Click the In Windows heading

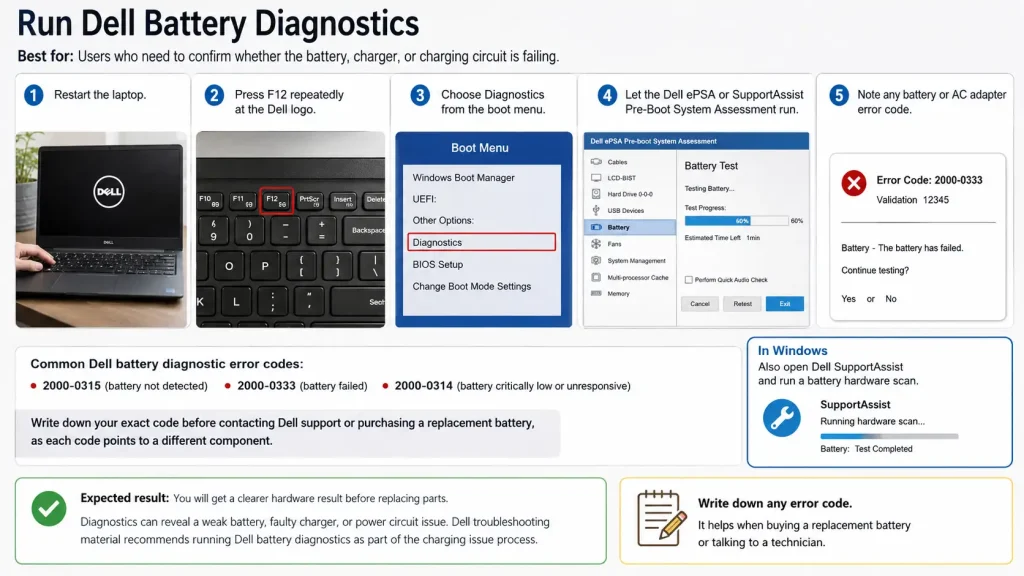(793, 351)
